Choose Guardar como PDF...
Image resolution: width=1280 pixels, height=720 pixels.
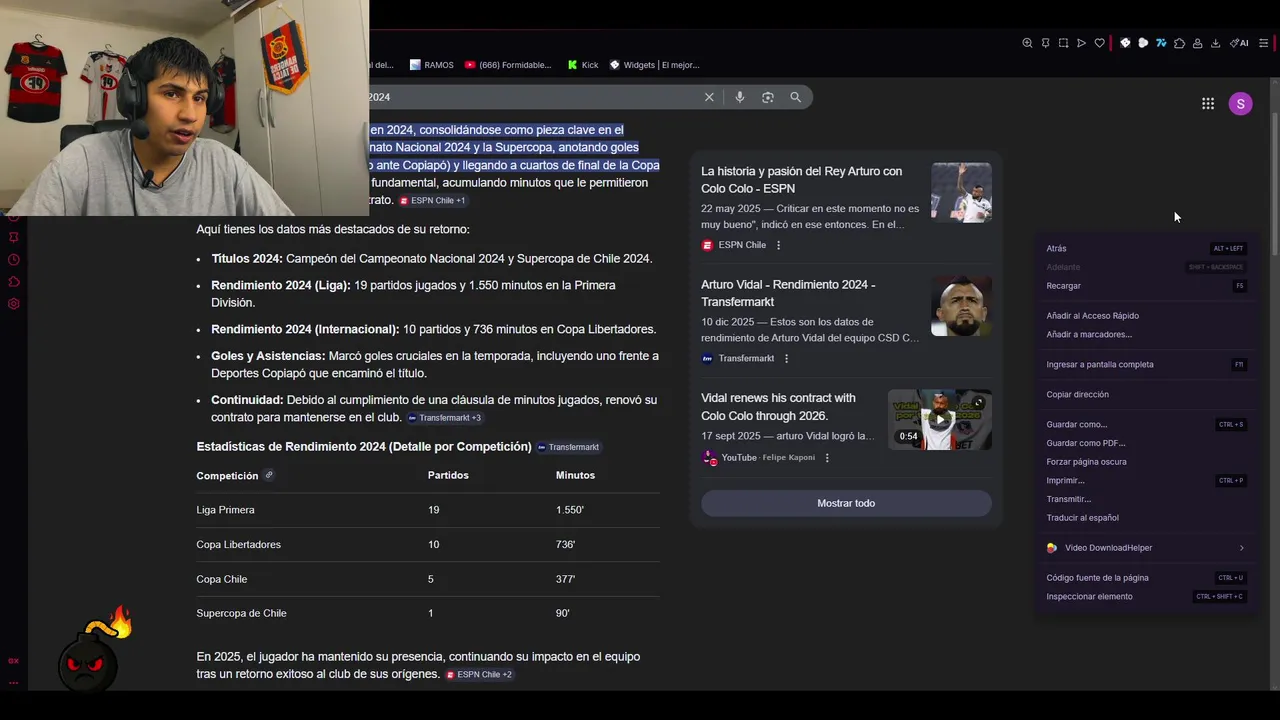(1145, 443)
